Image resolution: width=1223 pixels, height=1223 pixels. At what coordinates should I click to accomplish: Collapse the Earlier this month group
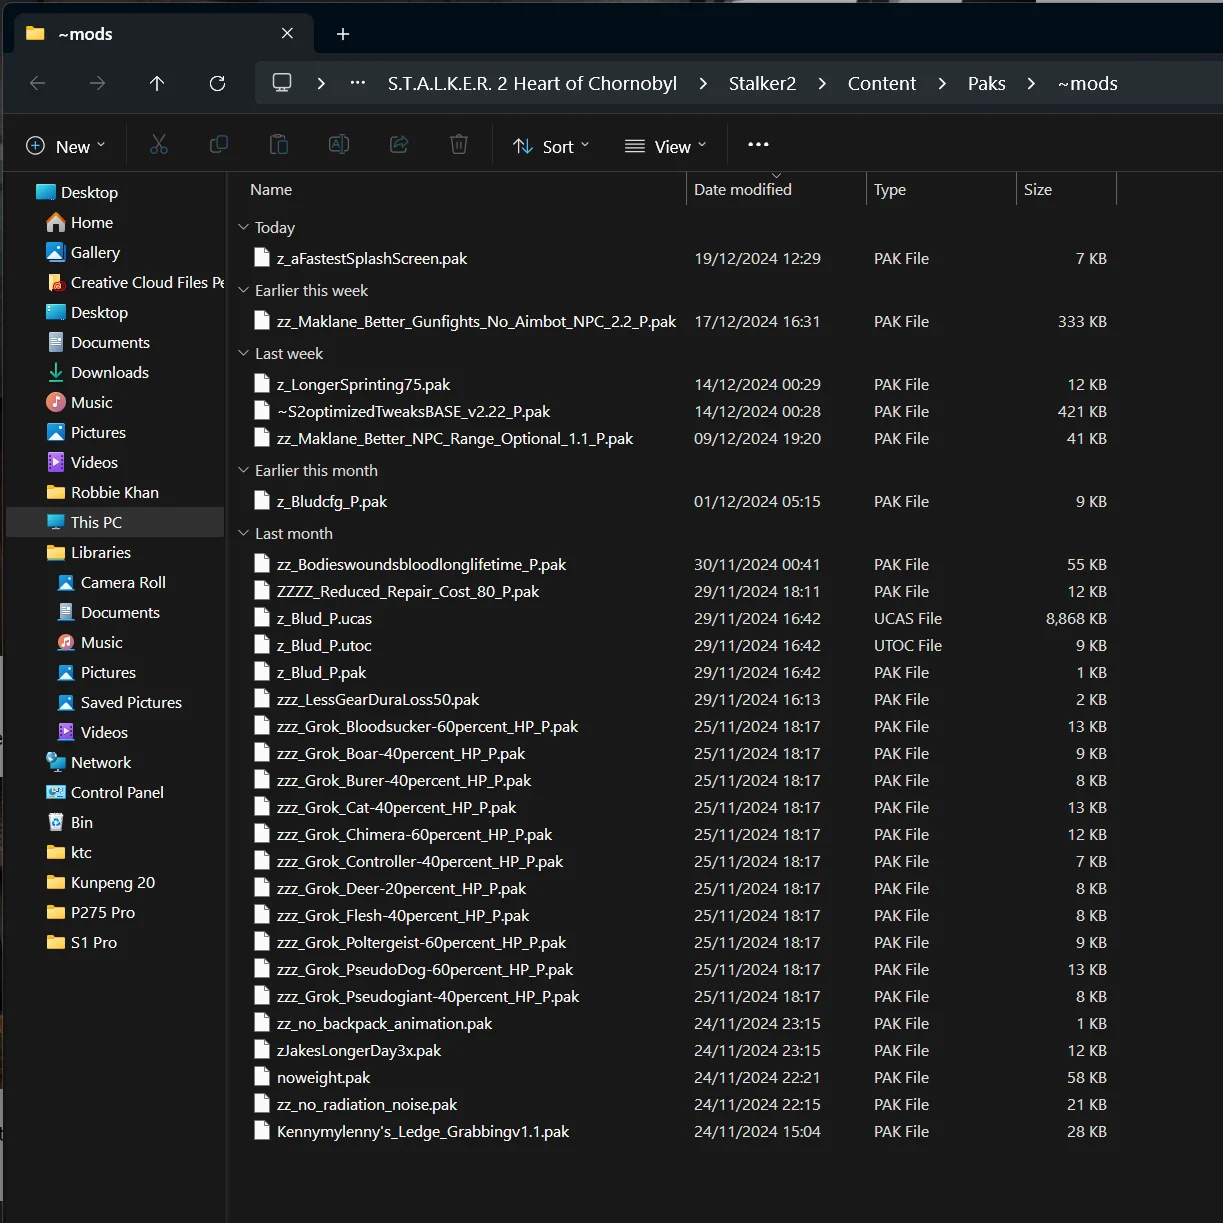(x=243, y=470)
